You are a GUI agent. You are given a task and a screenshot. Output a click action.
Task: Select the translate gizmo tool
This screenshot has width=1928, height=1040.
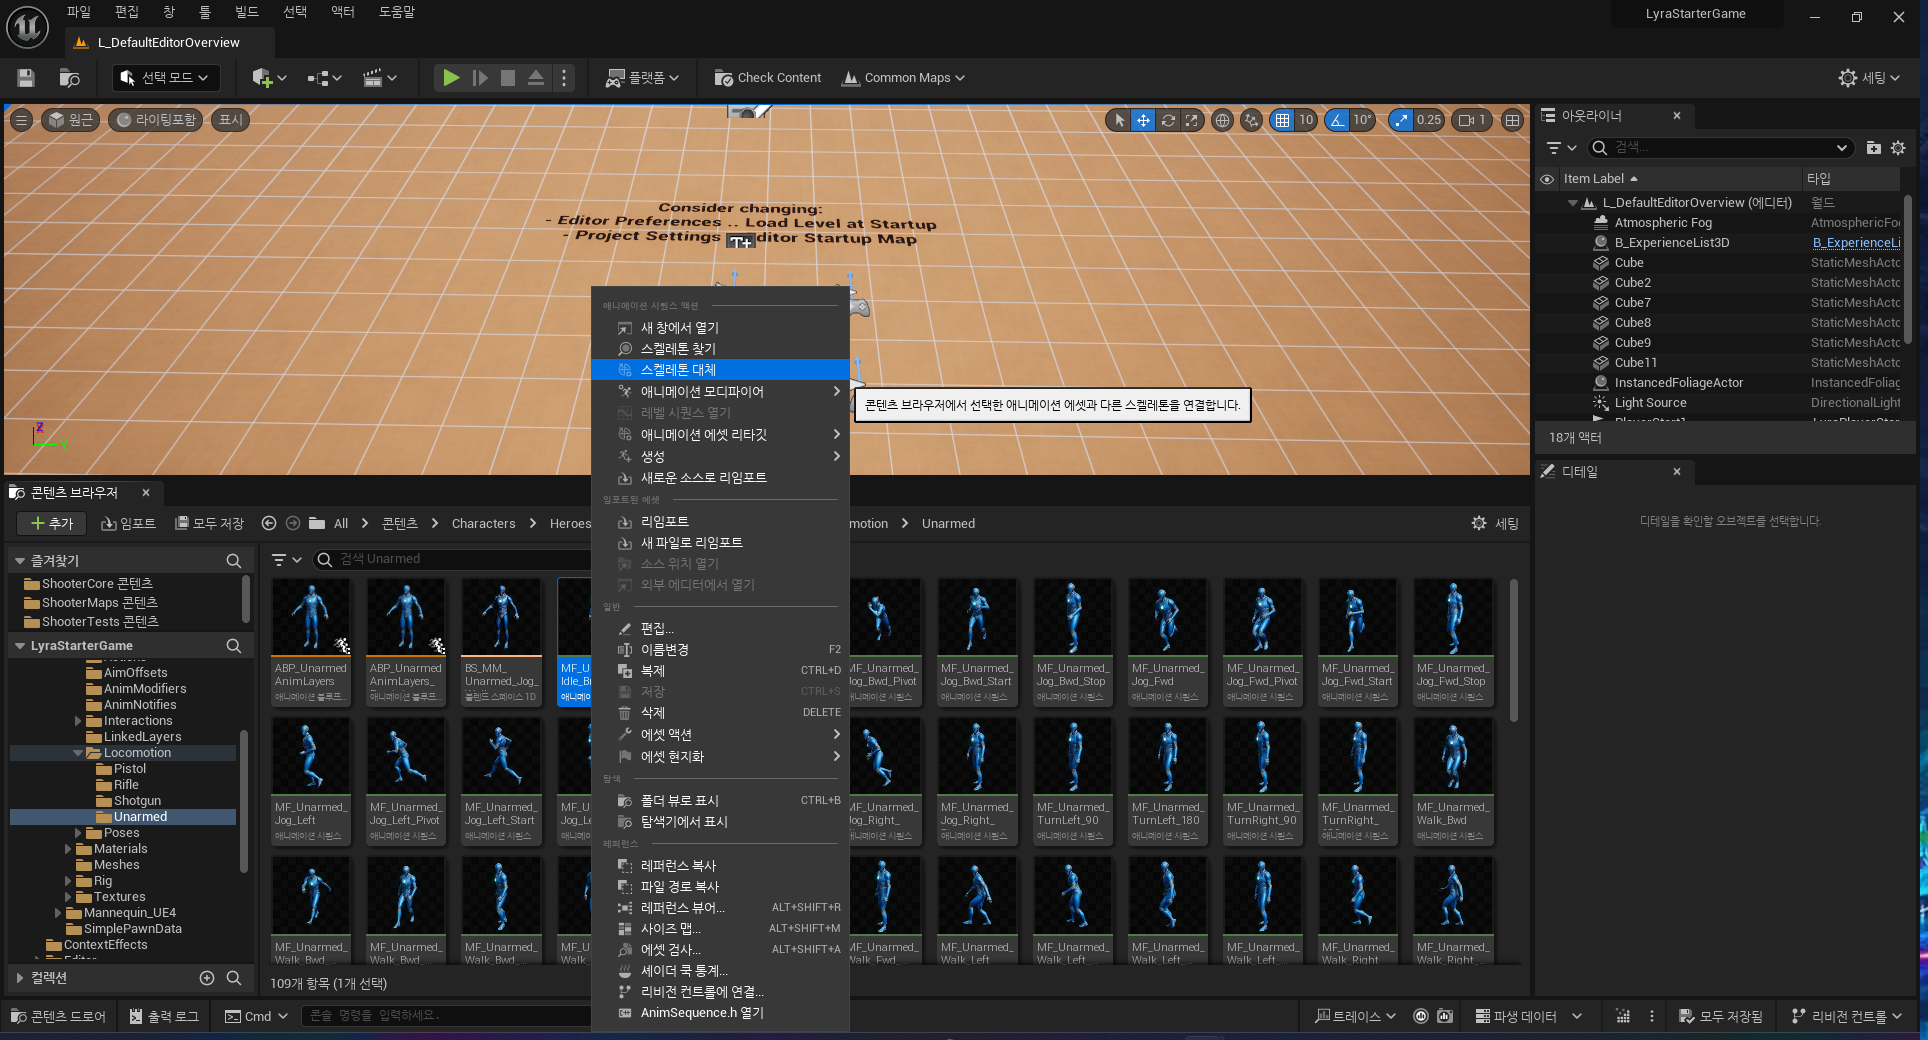pos(1143,120)
